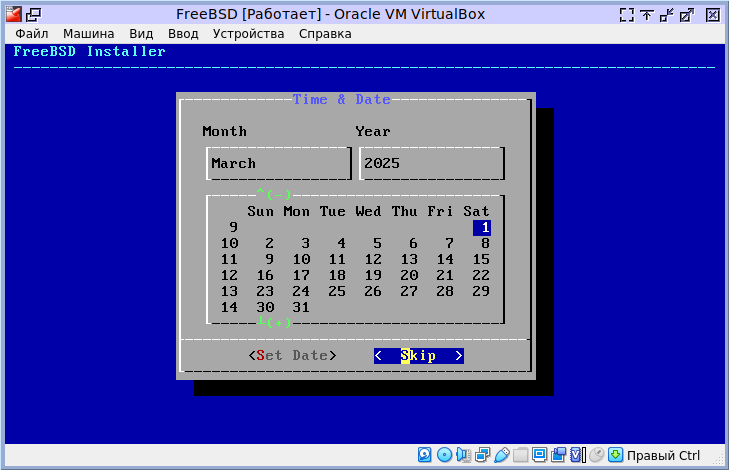Click the maximize window arrow icon in the title bar

coord(687,15)
